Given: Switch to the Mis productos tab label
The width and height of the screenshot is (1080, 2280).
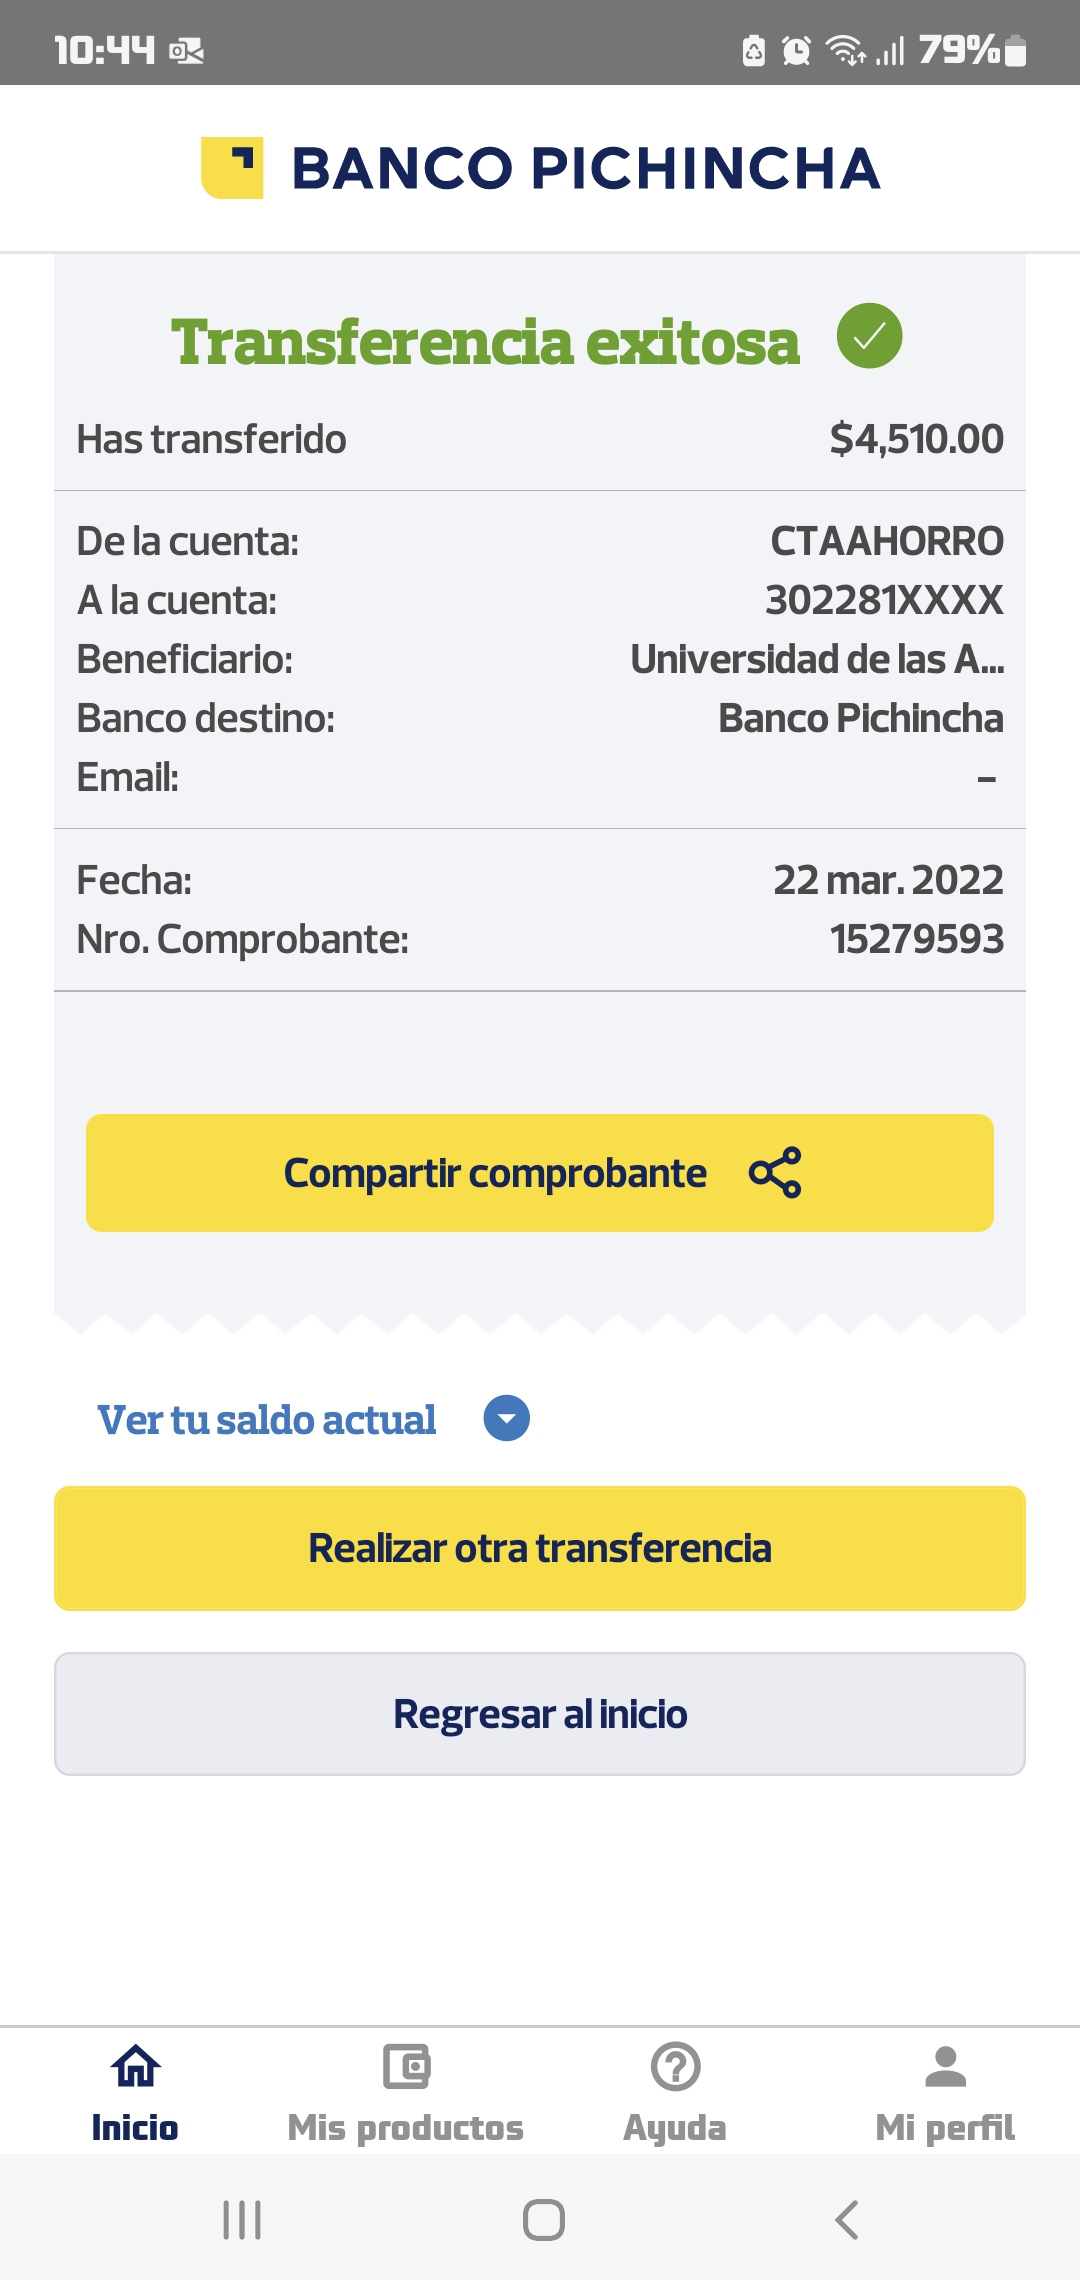Looking at the screenshot, I should pyautogui.click(x=406, y=2128).
